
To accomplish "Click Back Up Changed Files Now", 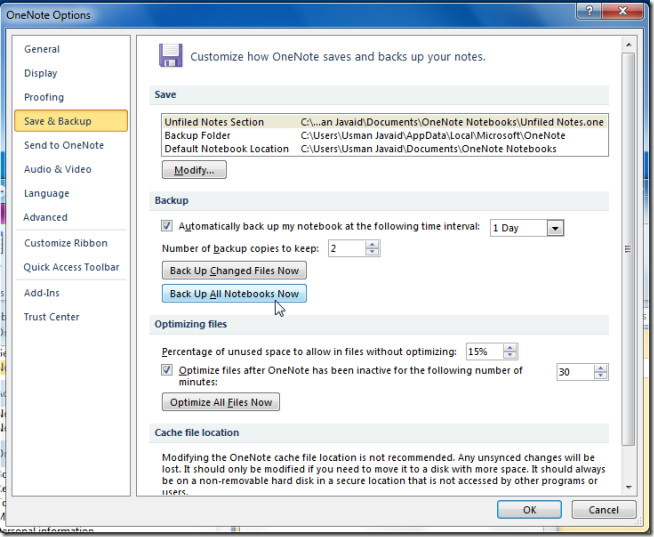I will tap(234, 271).
